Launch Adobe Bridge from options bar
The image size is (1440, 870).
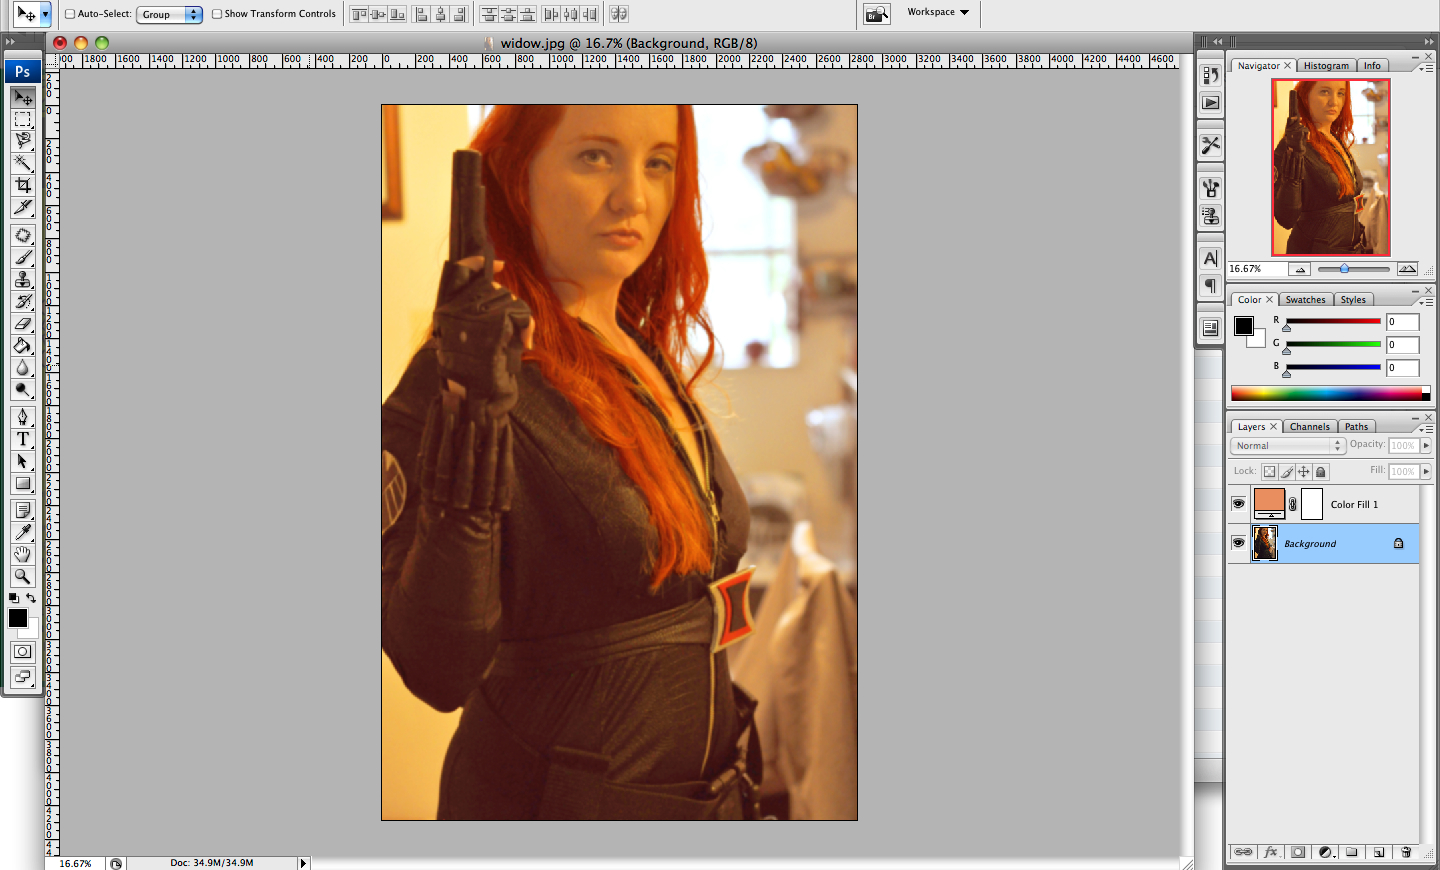[877, 14]
